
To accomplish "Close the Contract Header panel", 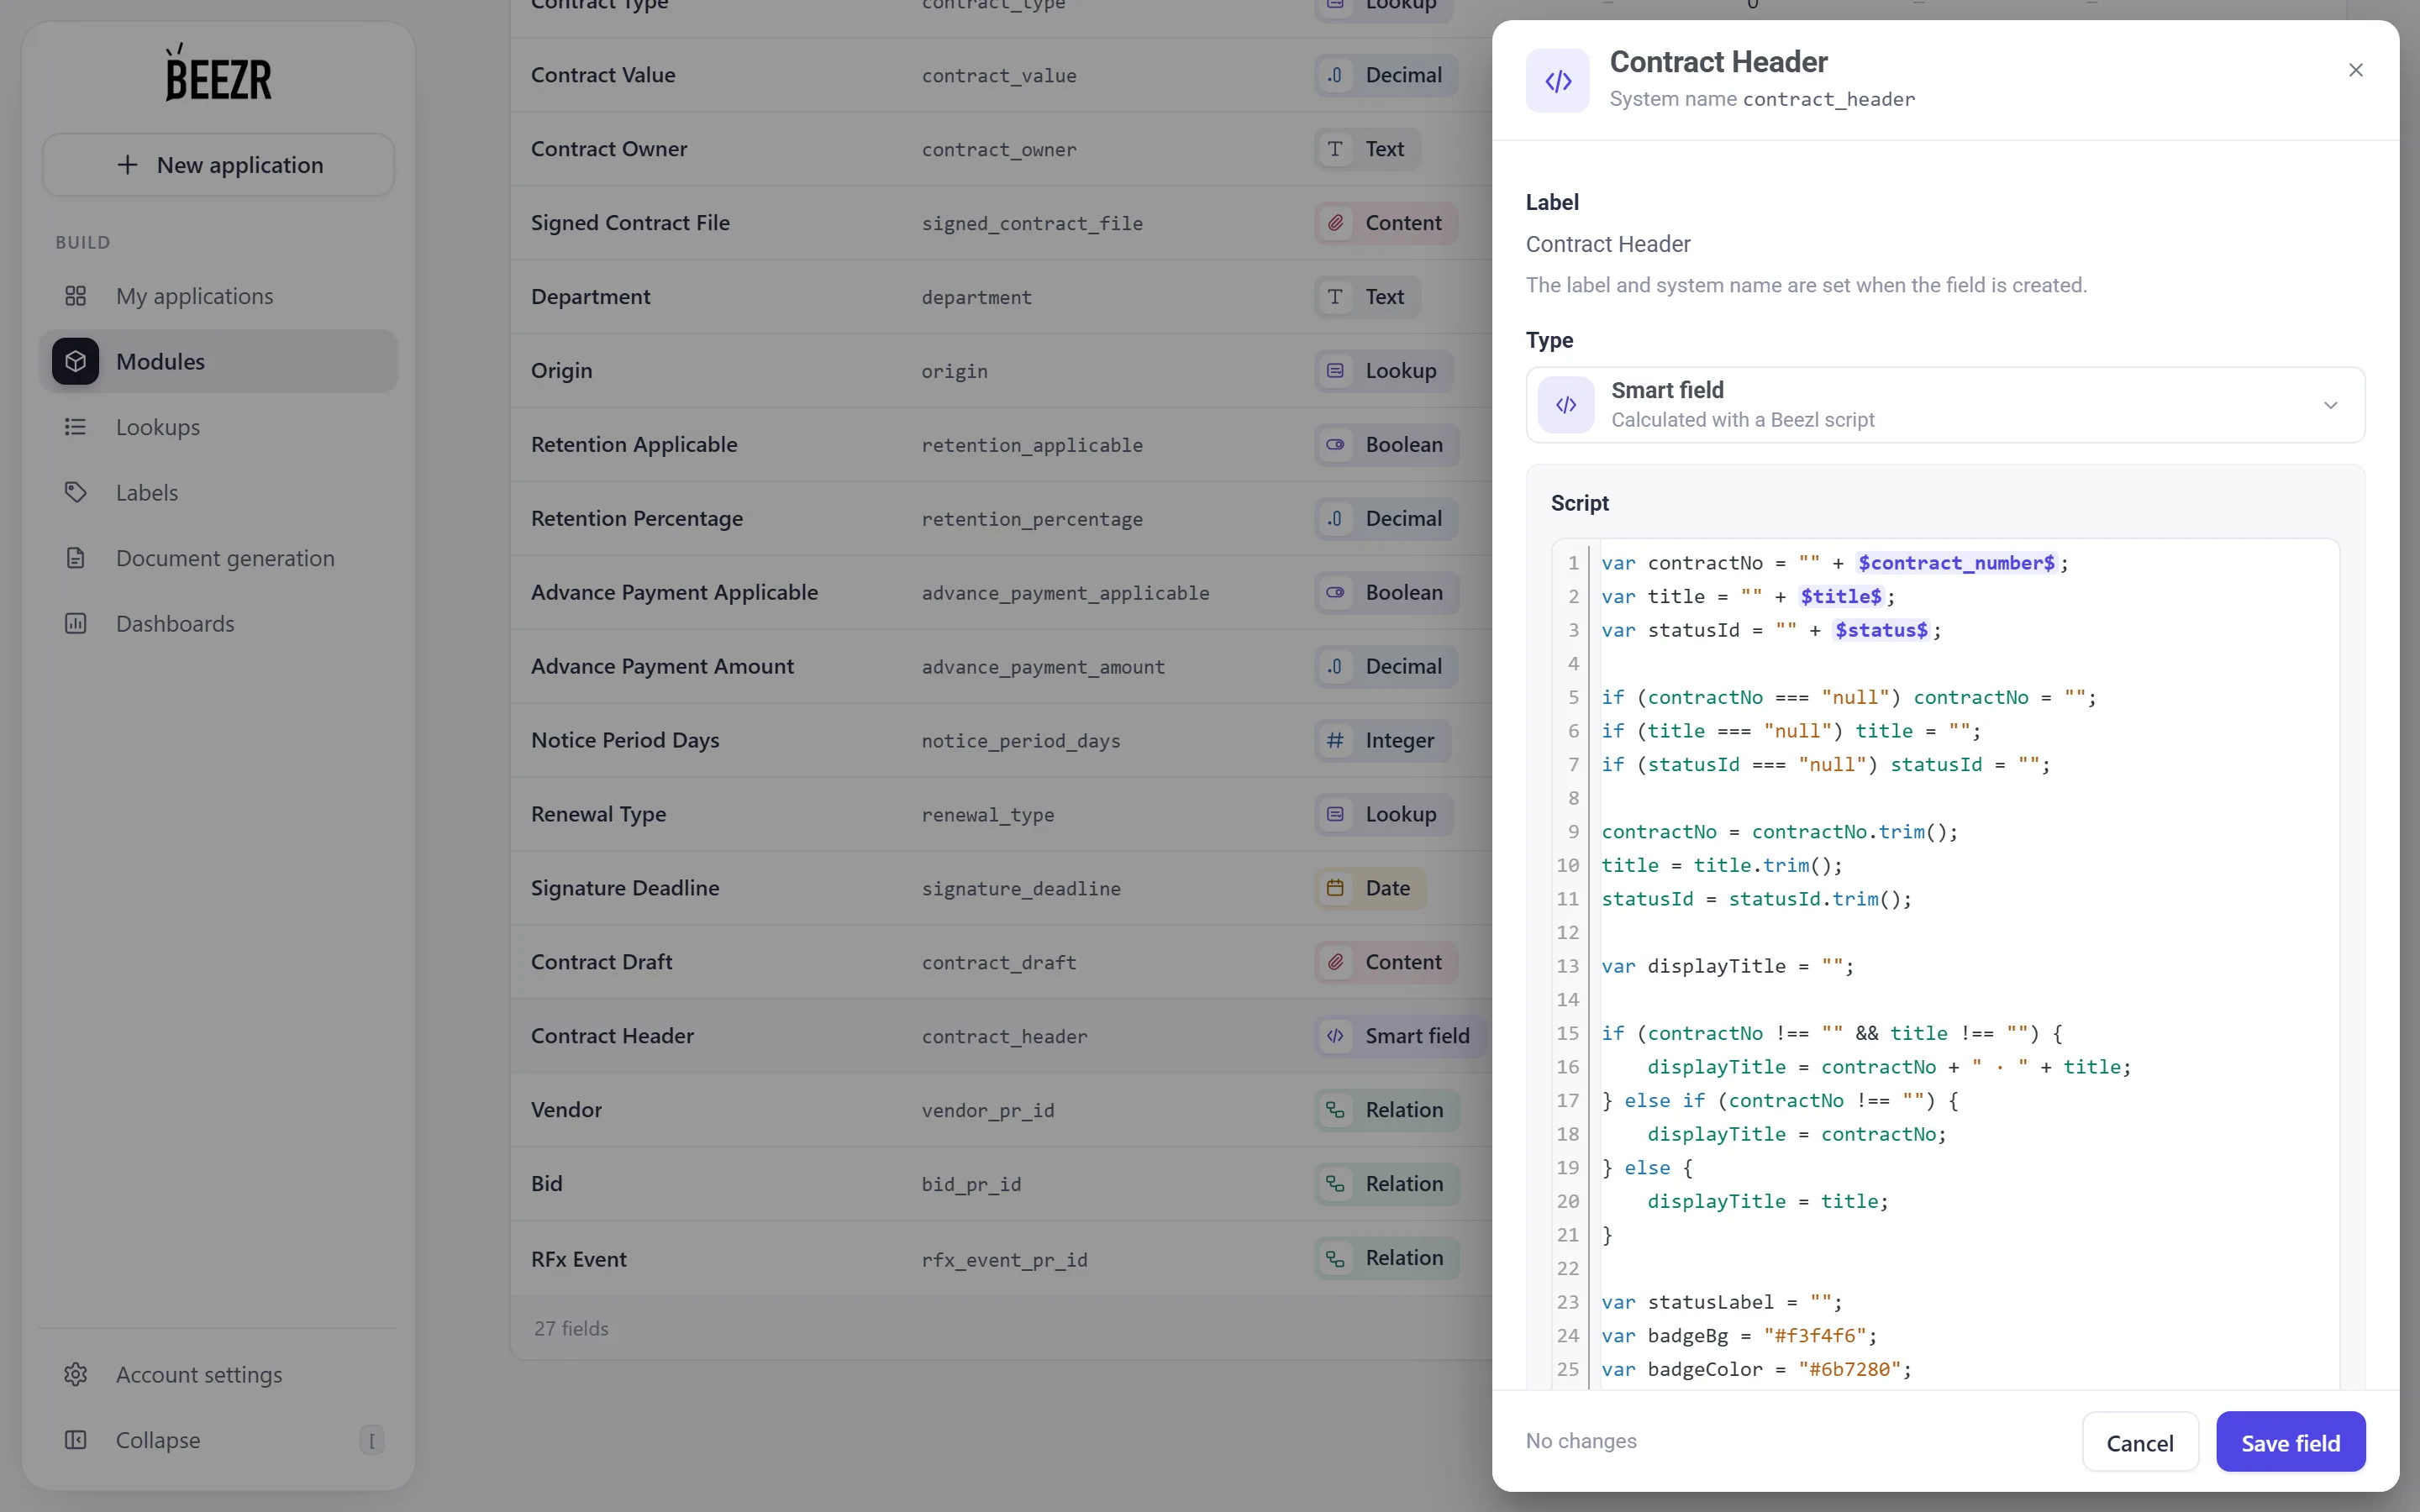I will [2355, 70].
